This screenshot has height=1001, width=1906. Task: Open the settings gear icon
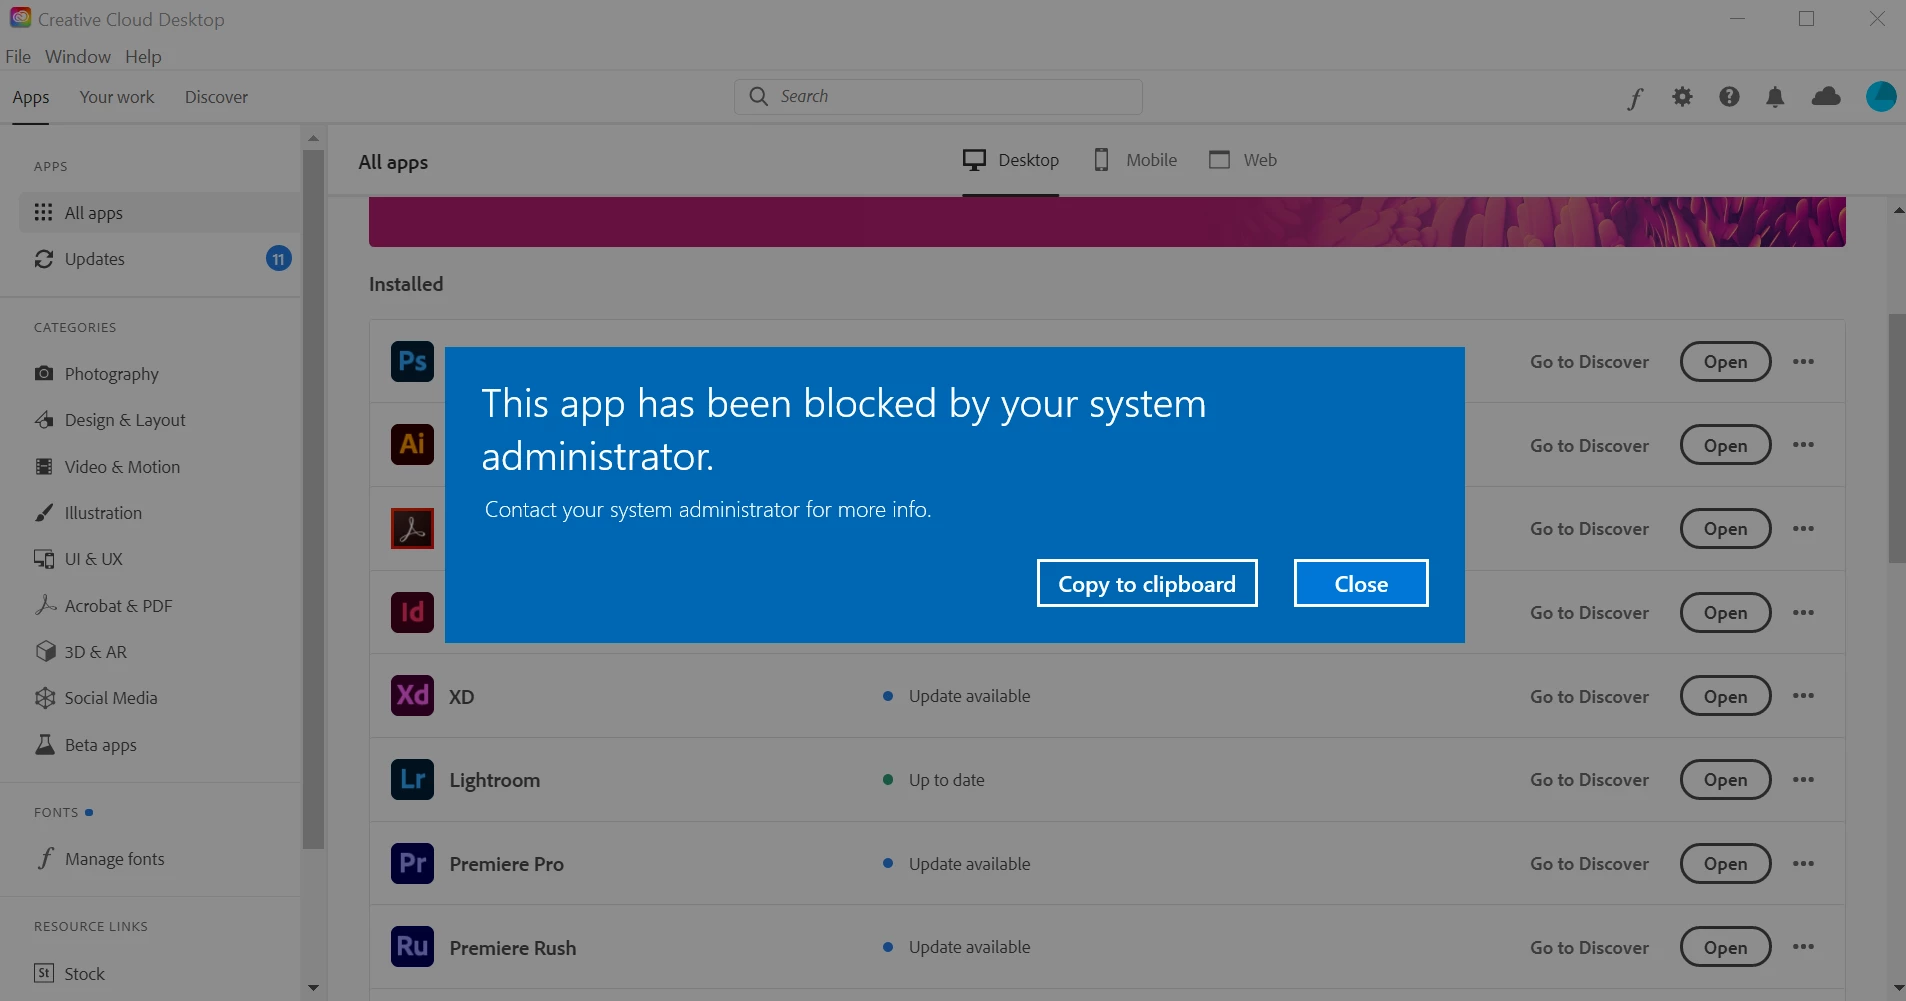[1682, 96]
